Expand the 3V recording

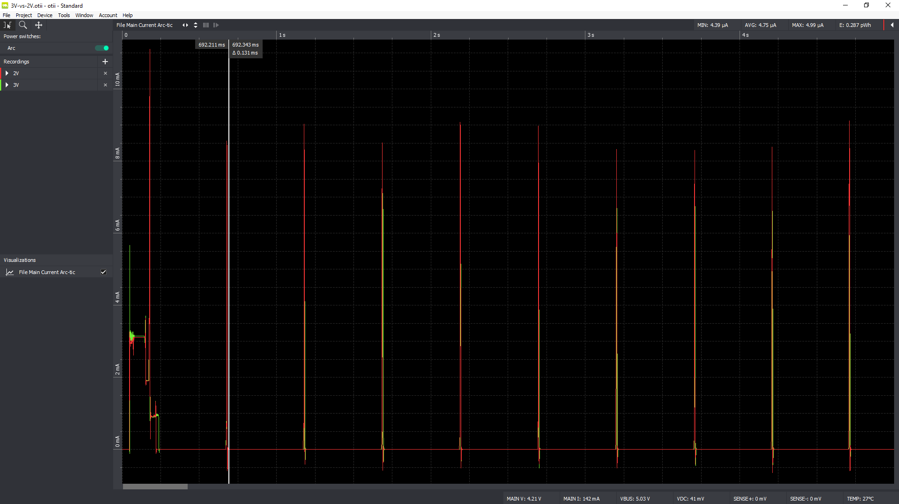7,85
